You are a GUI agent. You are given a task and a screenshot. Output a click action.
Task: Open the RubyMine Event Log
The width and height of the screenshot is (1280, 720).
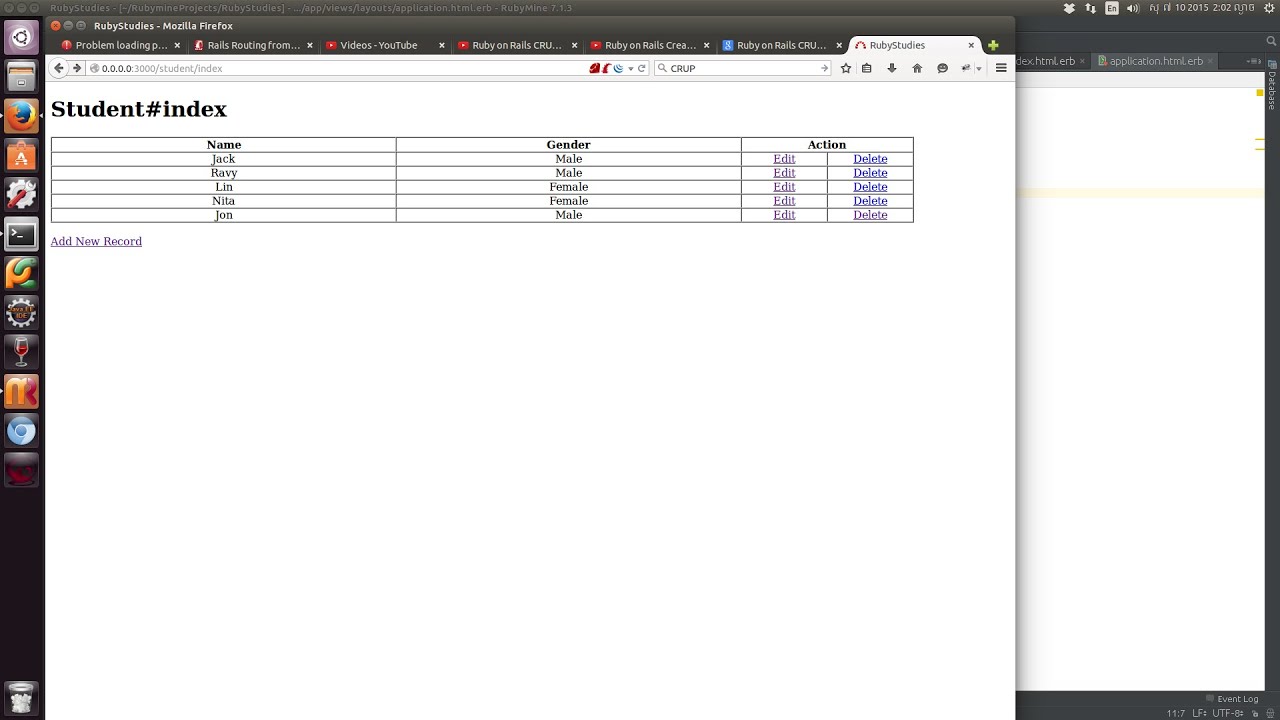pos(1232,699)
